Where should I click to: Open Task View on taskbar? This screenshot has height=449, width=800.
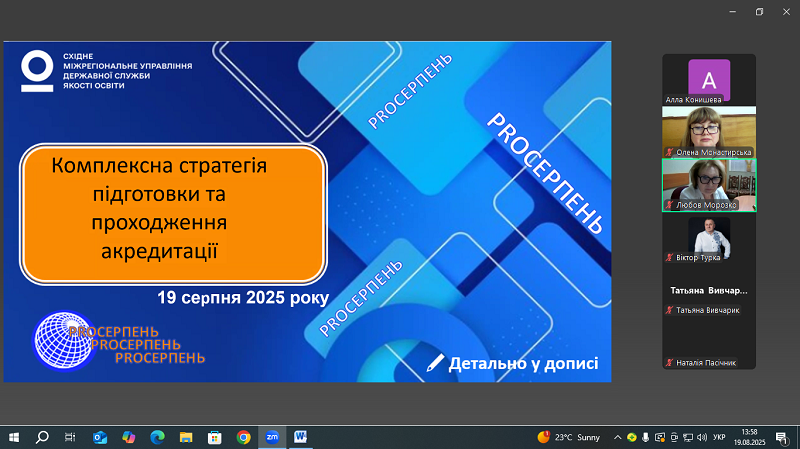(x=70, y=437)
